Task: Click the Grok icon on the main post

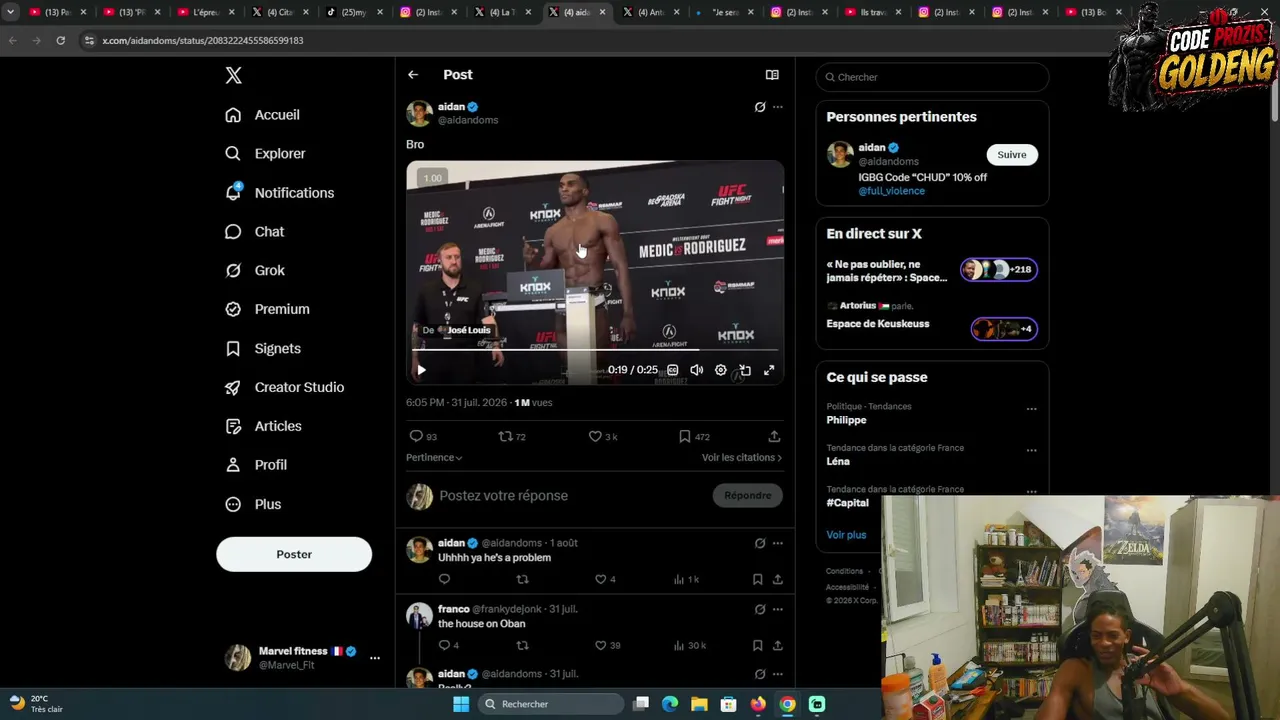Action: [x=760, y=107]
